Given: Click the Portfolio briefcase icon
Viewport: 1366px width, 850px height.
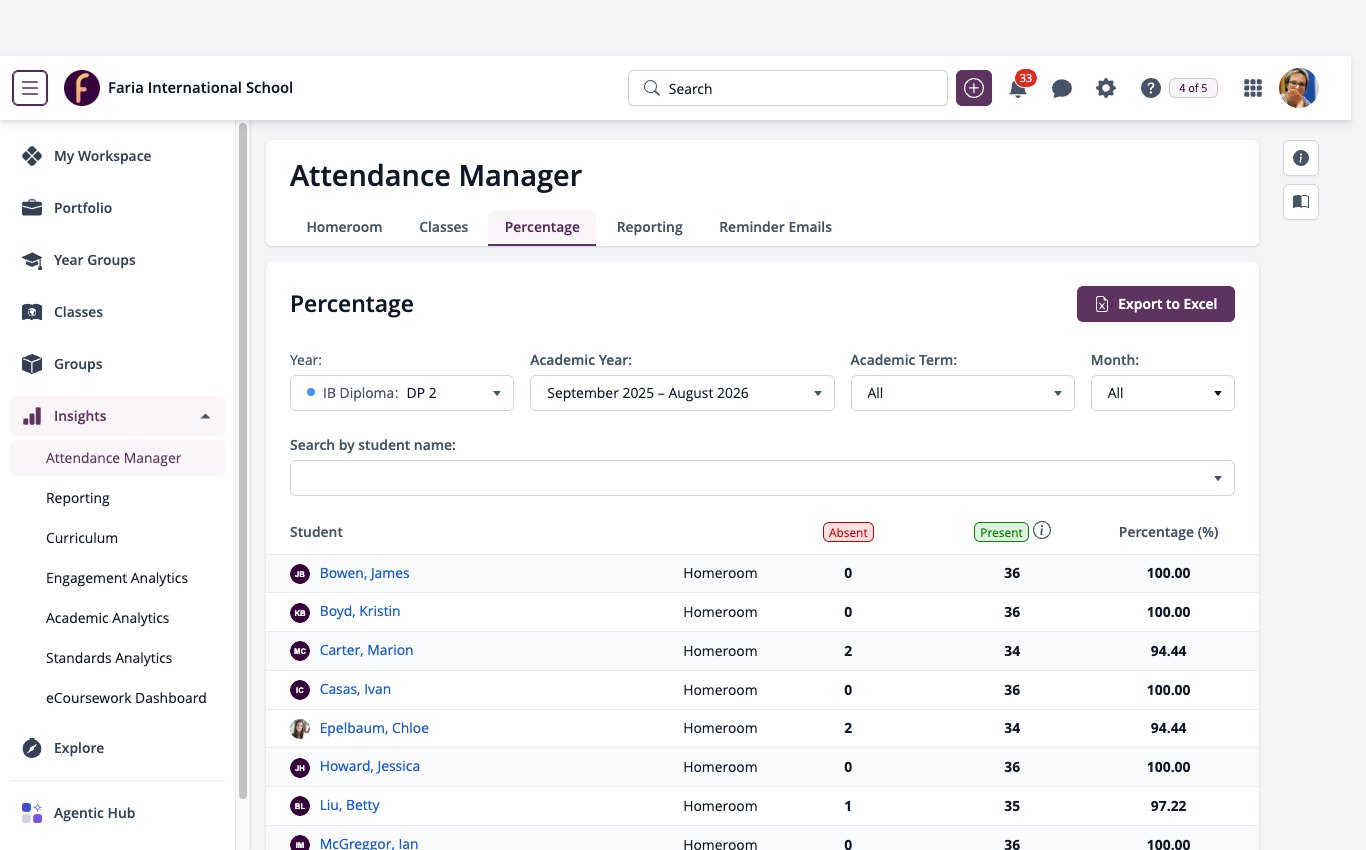Looking at the screenshot, I should (32, 208).
